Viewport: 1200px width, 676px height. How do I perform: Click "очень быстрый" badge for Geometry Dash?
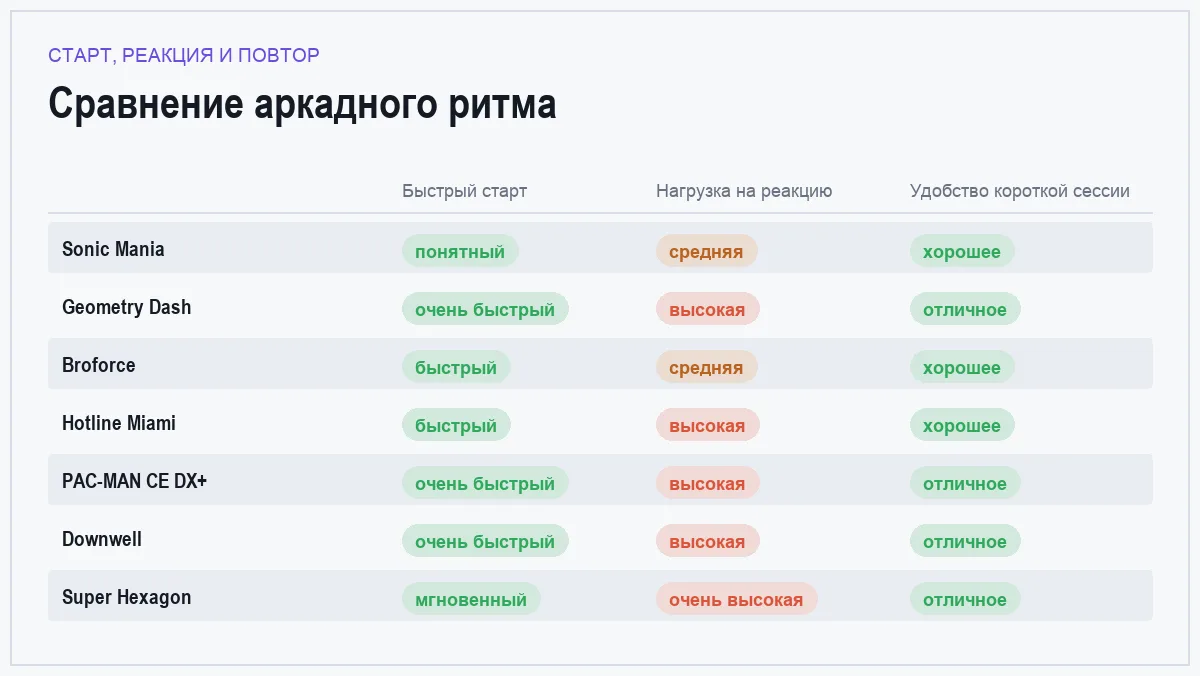(x=485, y=309)
